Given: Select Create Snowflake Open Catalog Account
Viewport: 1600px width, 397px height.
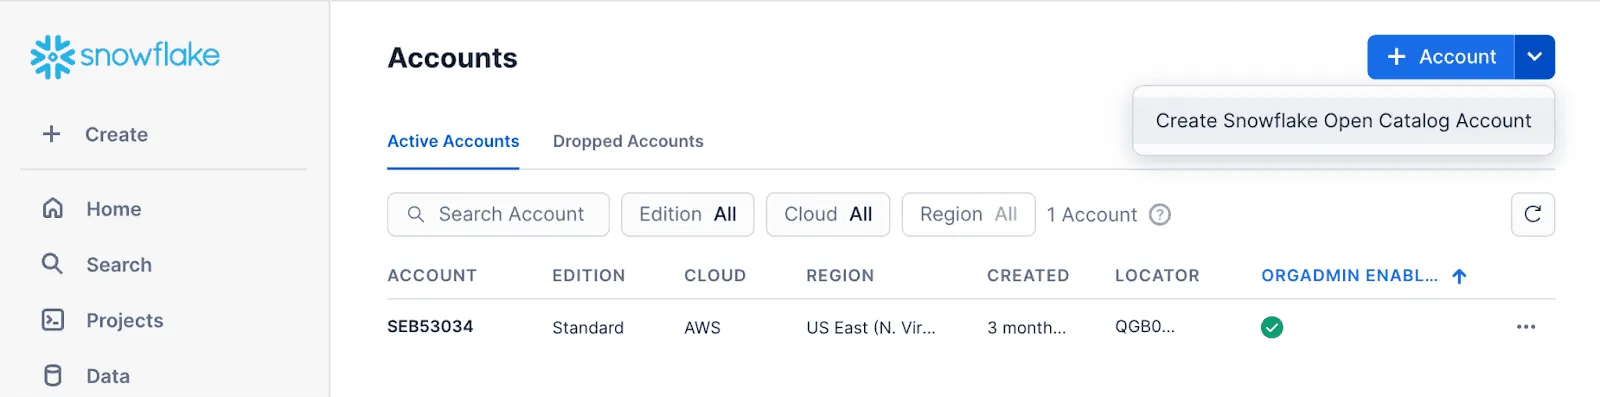Looking at the screenshot, I should pos(1343,121).
